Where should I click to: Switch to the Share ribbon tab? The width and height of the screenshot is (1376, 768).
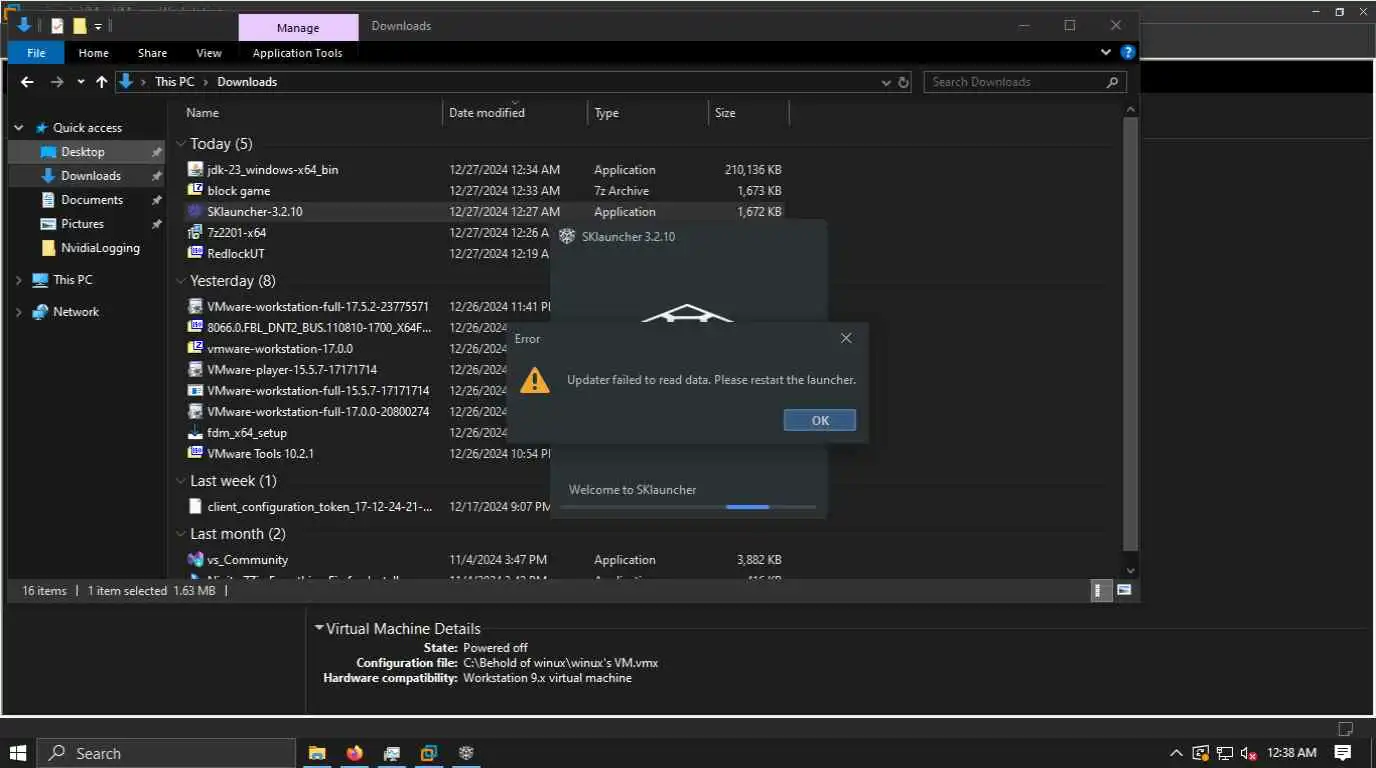click(152, 53)
